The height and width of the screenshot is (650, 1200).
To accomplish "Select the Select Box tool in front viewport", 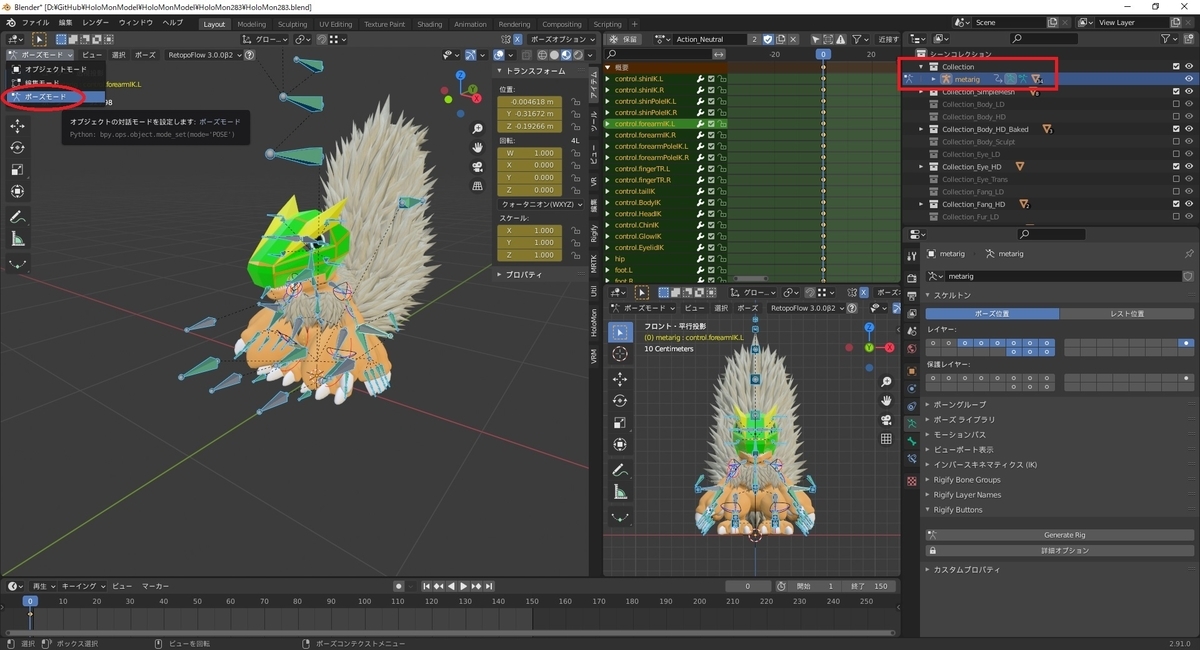I will pyautogui.click(x=620, y=332).
